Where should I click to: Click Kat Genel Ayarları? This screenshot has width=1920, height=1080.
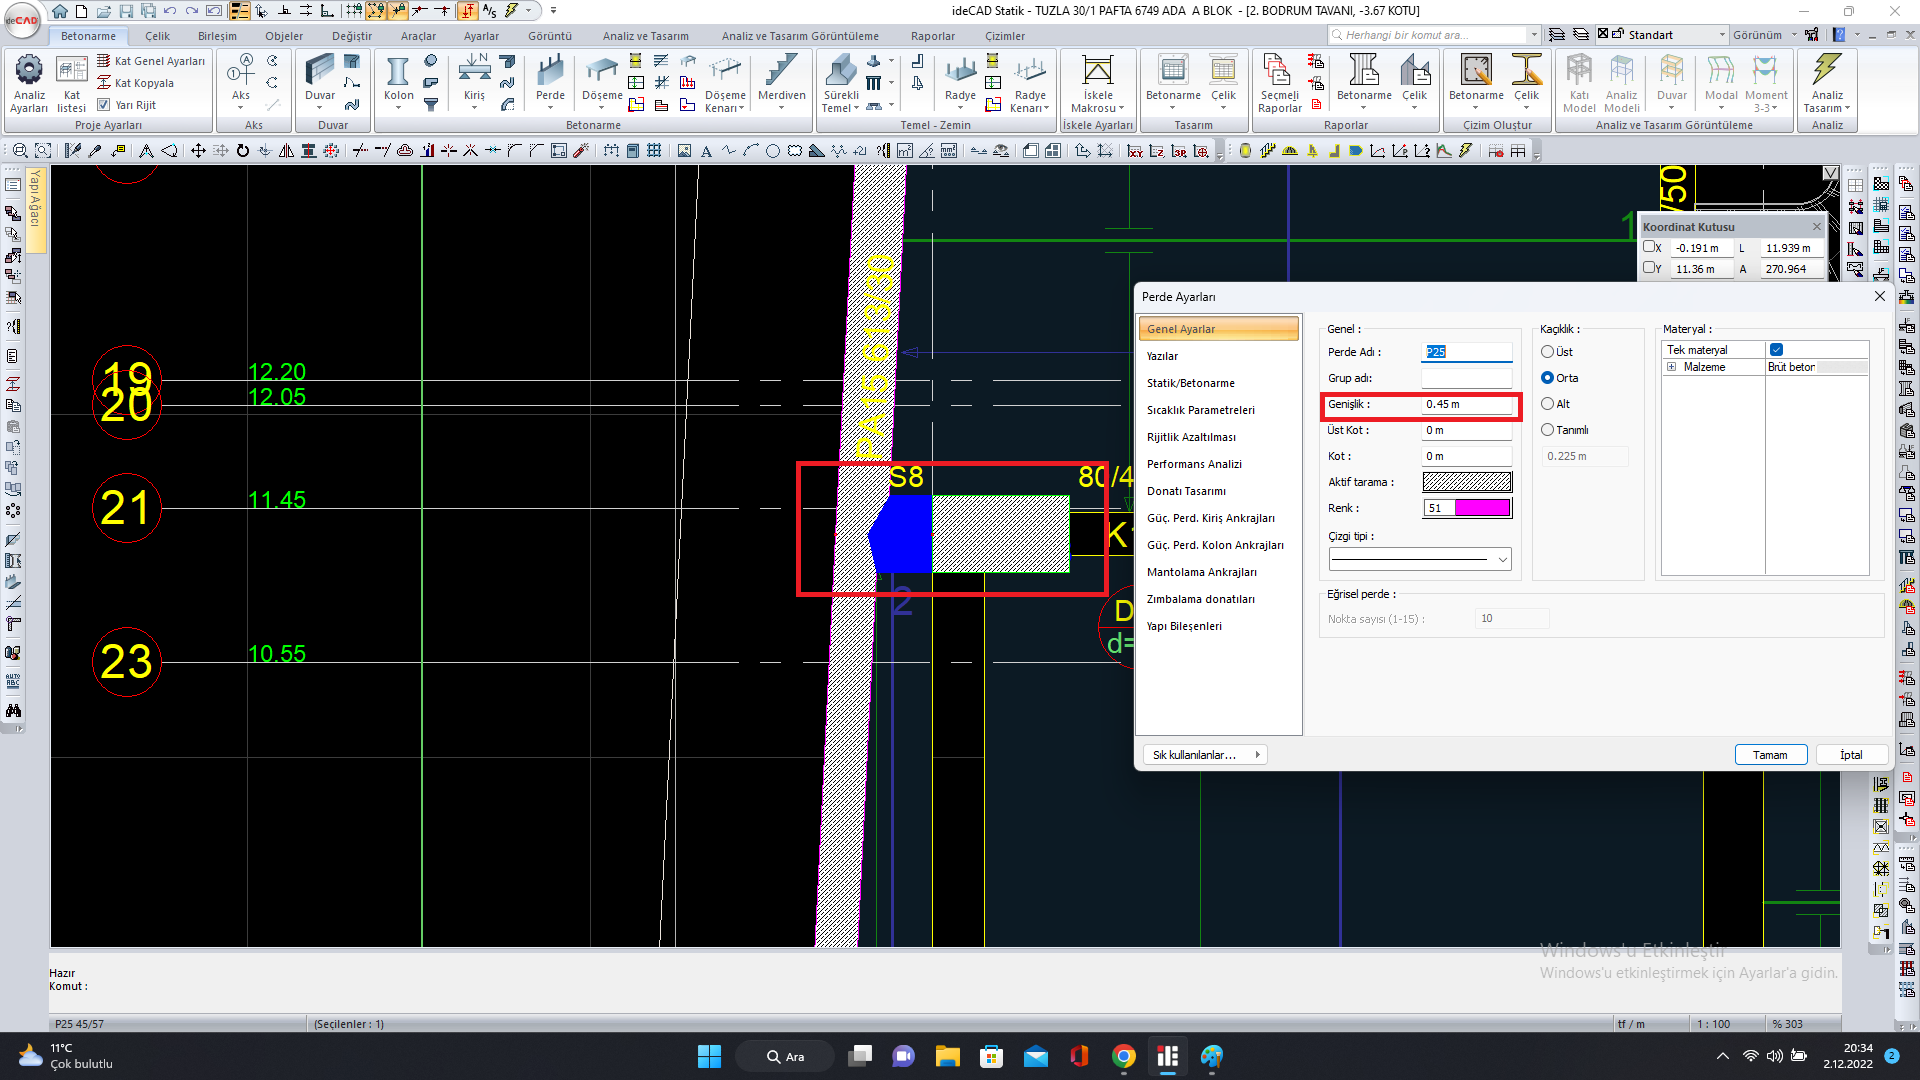(151, 61)
